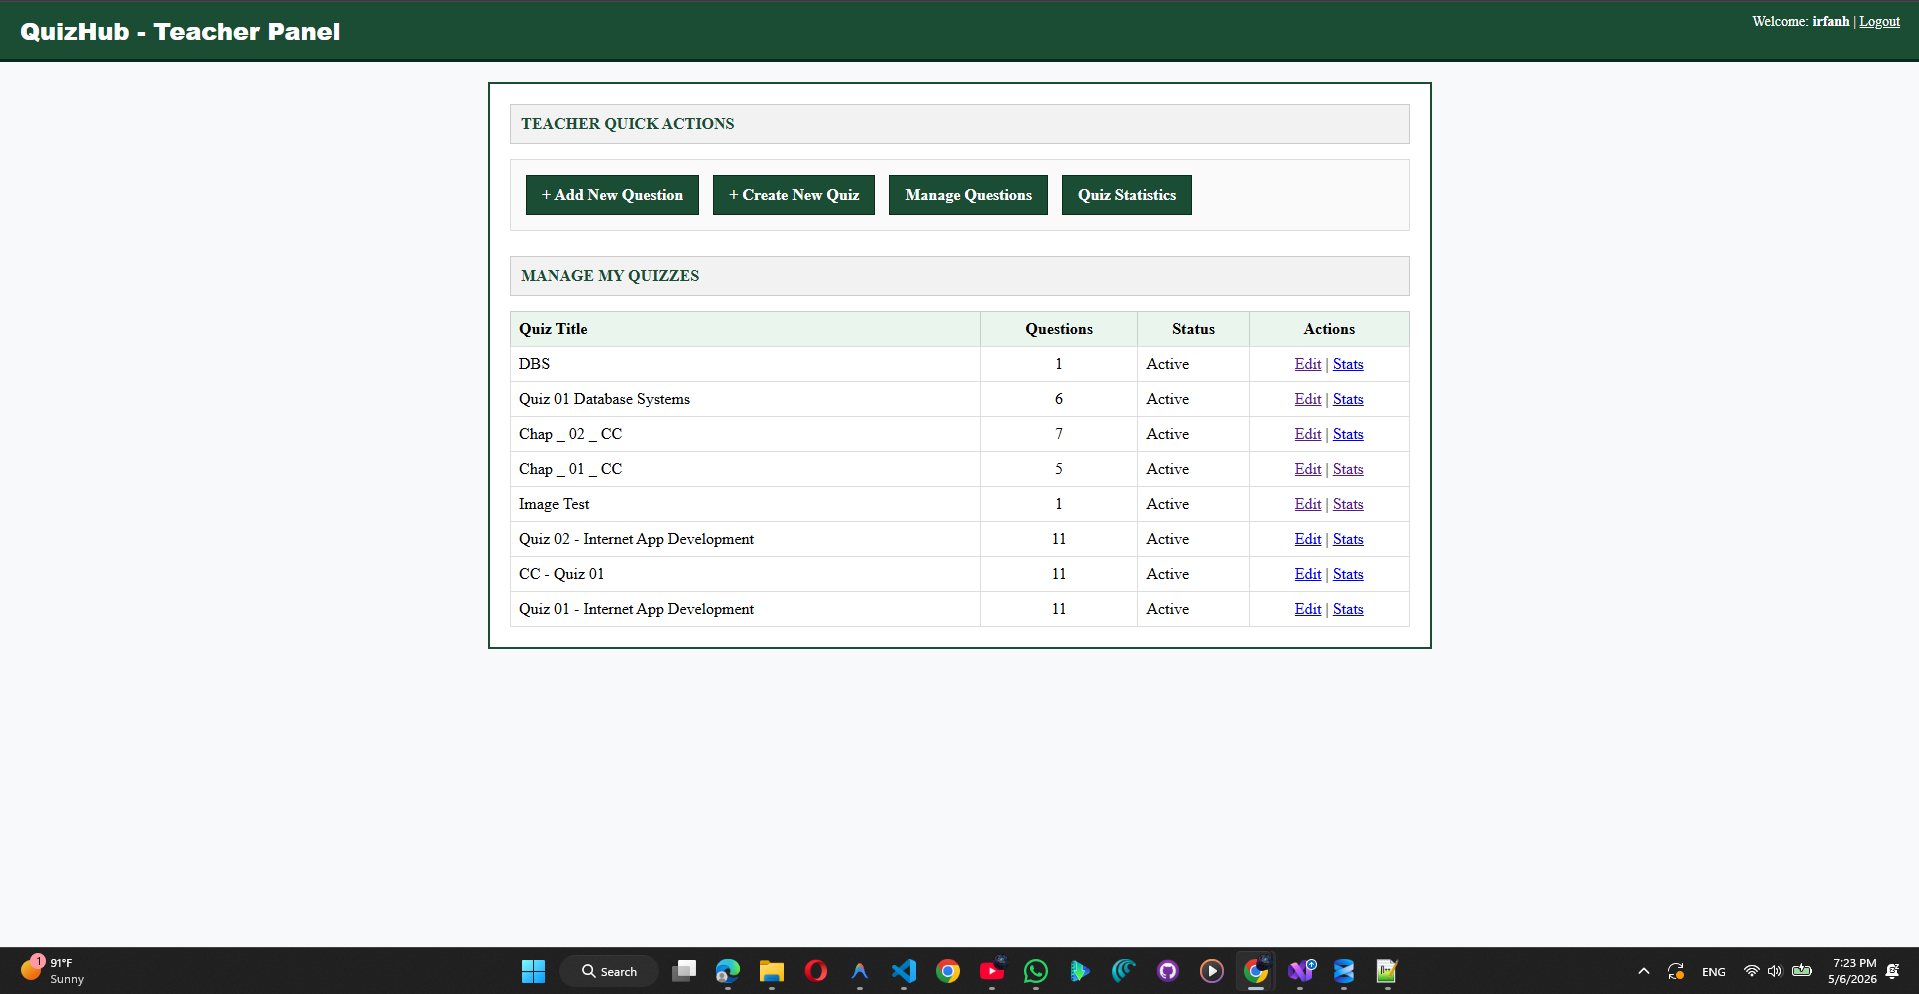
Task: Open Visual Studio from the taskbar
Action: pyautogui.click(x=1300, y=971)
